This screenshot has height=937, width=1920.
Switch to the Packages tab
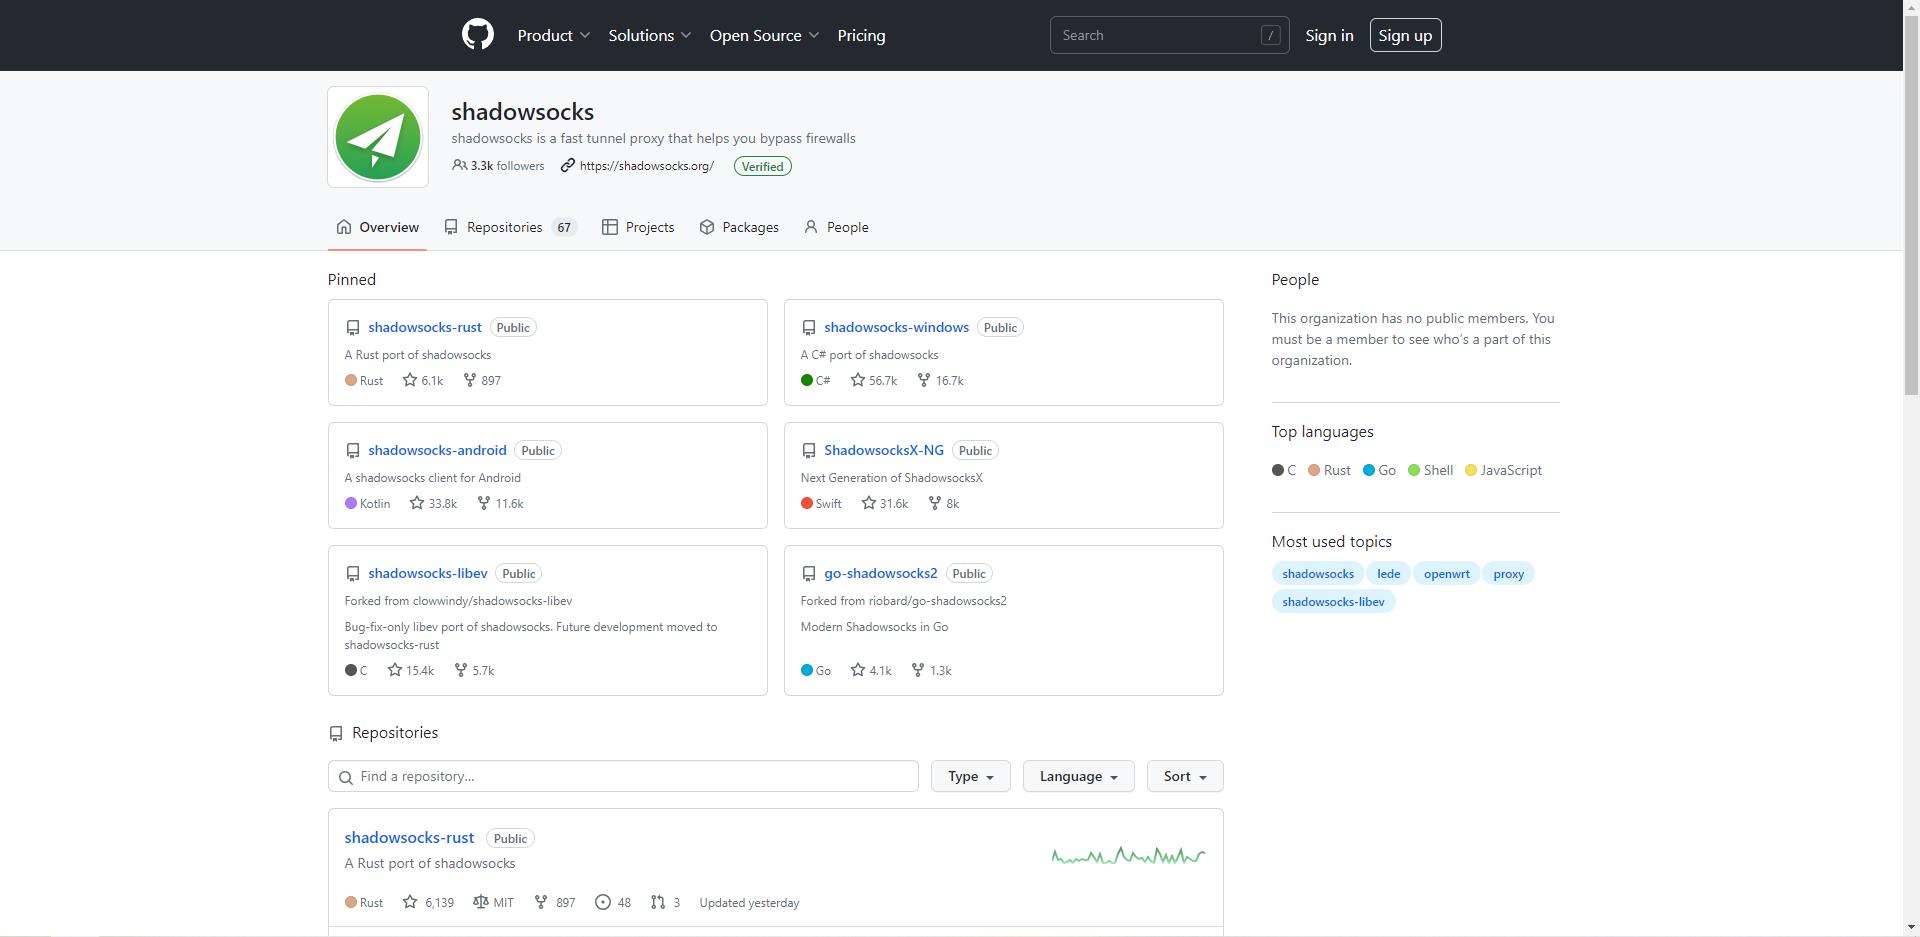coord(739,227)
